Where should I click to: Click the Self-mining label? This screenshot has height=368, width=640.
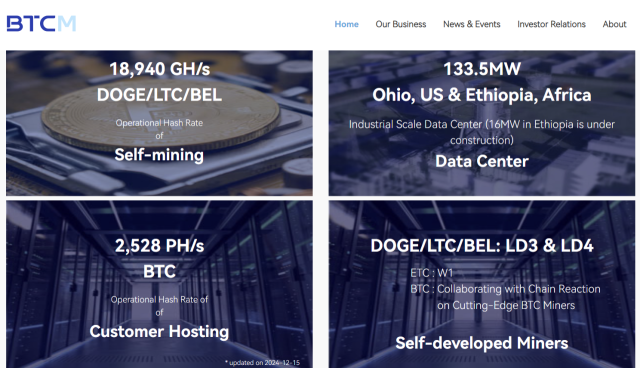[159, 155]
